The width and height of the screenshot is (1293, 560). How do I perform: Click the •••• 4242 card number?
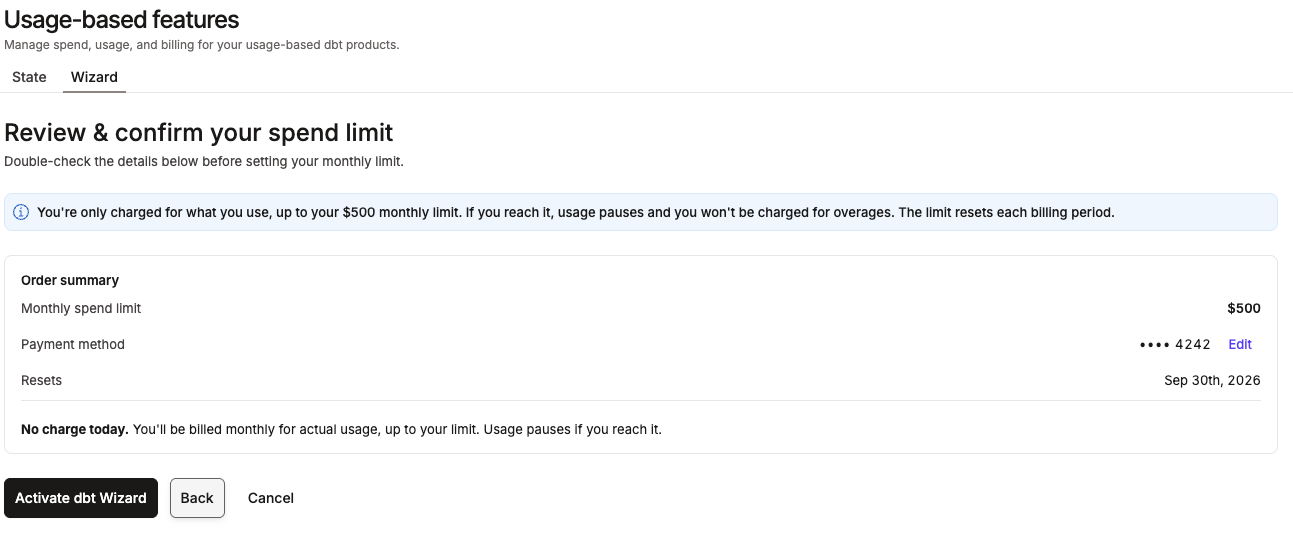point(1175,344)
